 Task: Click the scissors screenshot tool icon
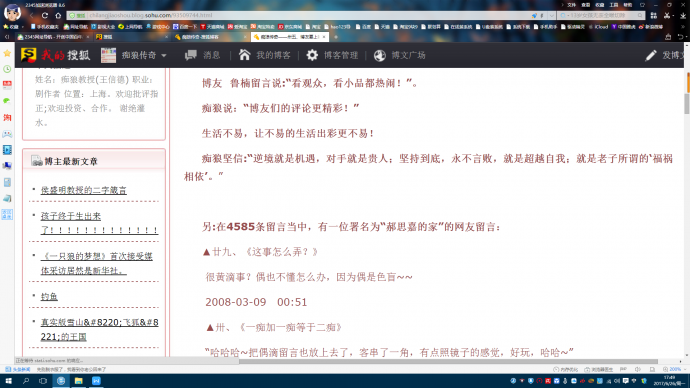[667, 15]
